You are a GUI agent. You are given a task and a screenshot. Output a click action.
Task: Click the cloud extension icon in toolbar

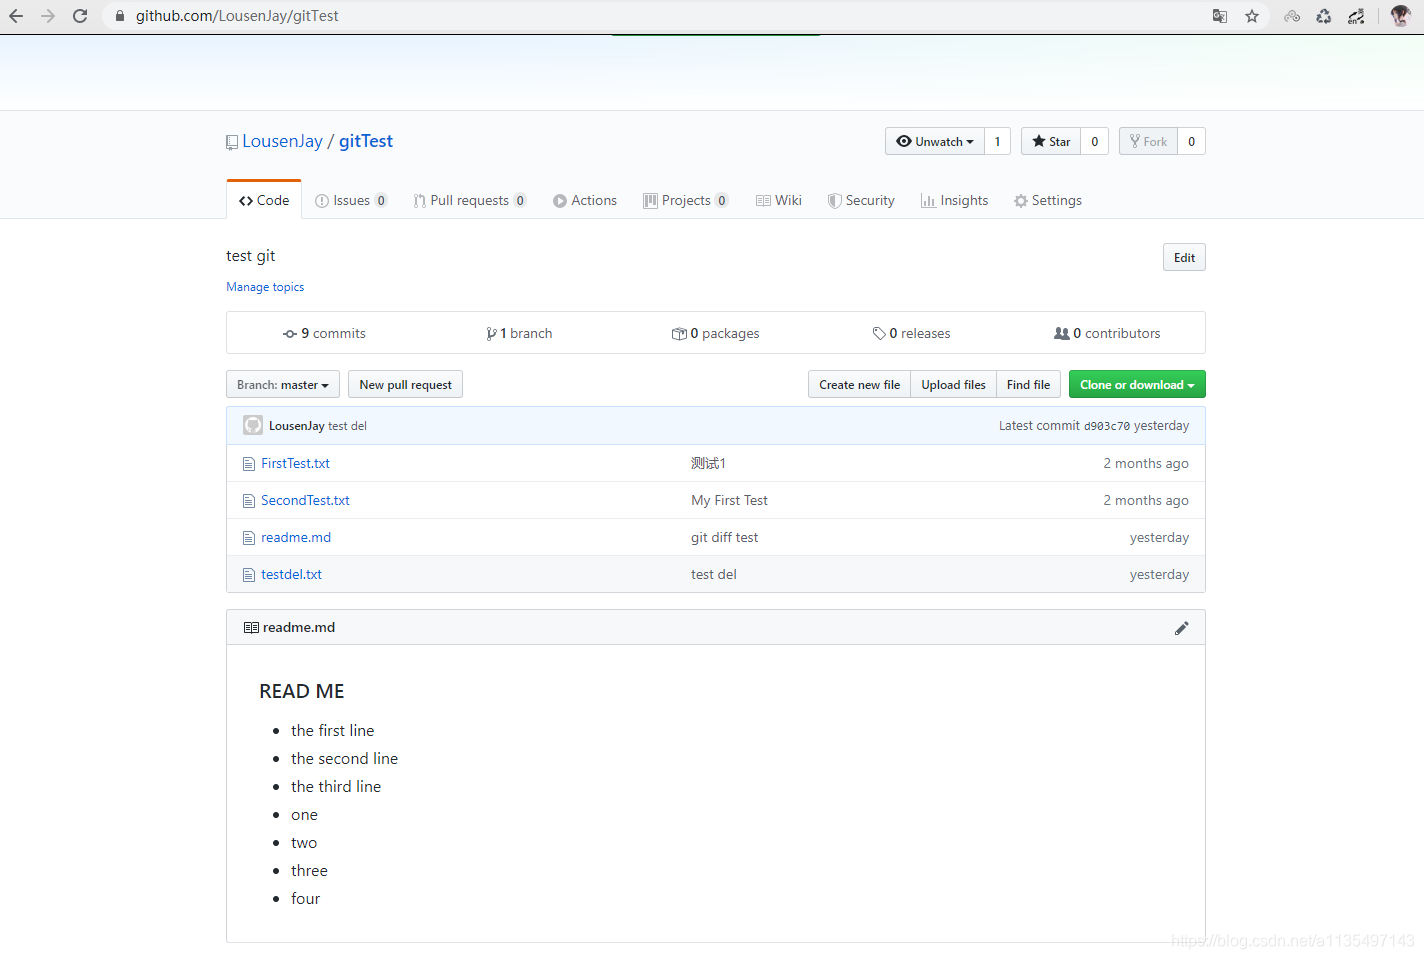1292,16
